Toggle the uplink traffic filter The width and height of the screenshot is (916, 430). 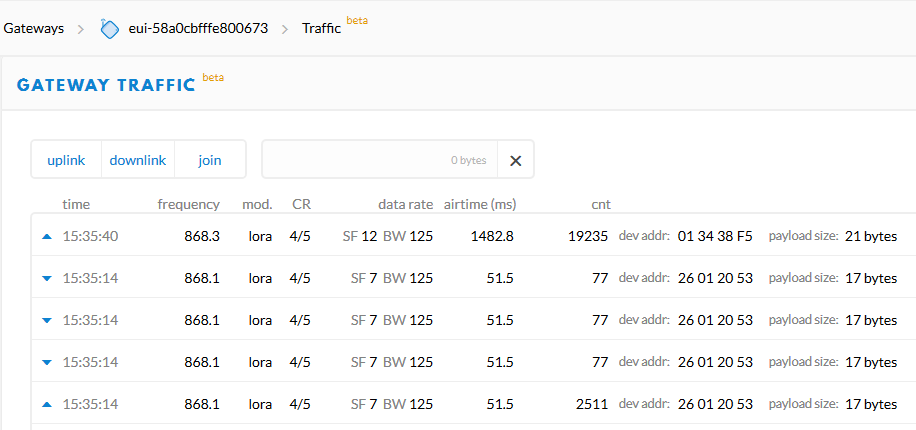pos(66,160)
